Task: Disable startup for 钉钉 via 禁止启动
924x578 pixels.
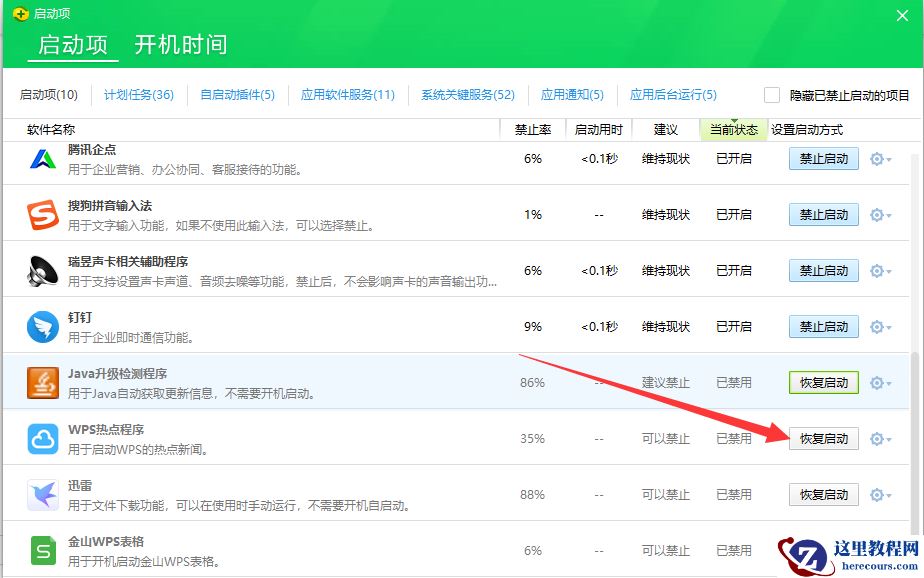Action: coord(826,326)
